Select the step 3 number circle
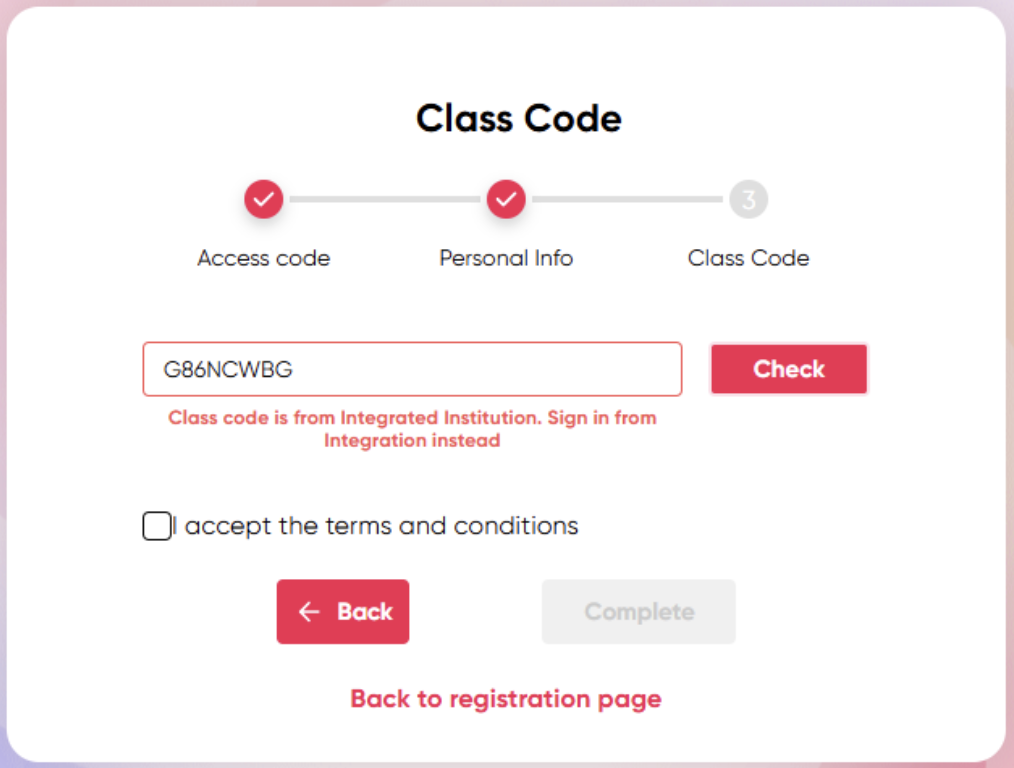This screenshot has width=1014, height=768. click(748, 200)
